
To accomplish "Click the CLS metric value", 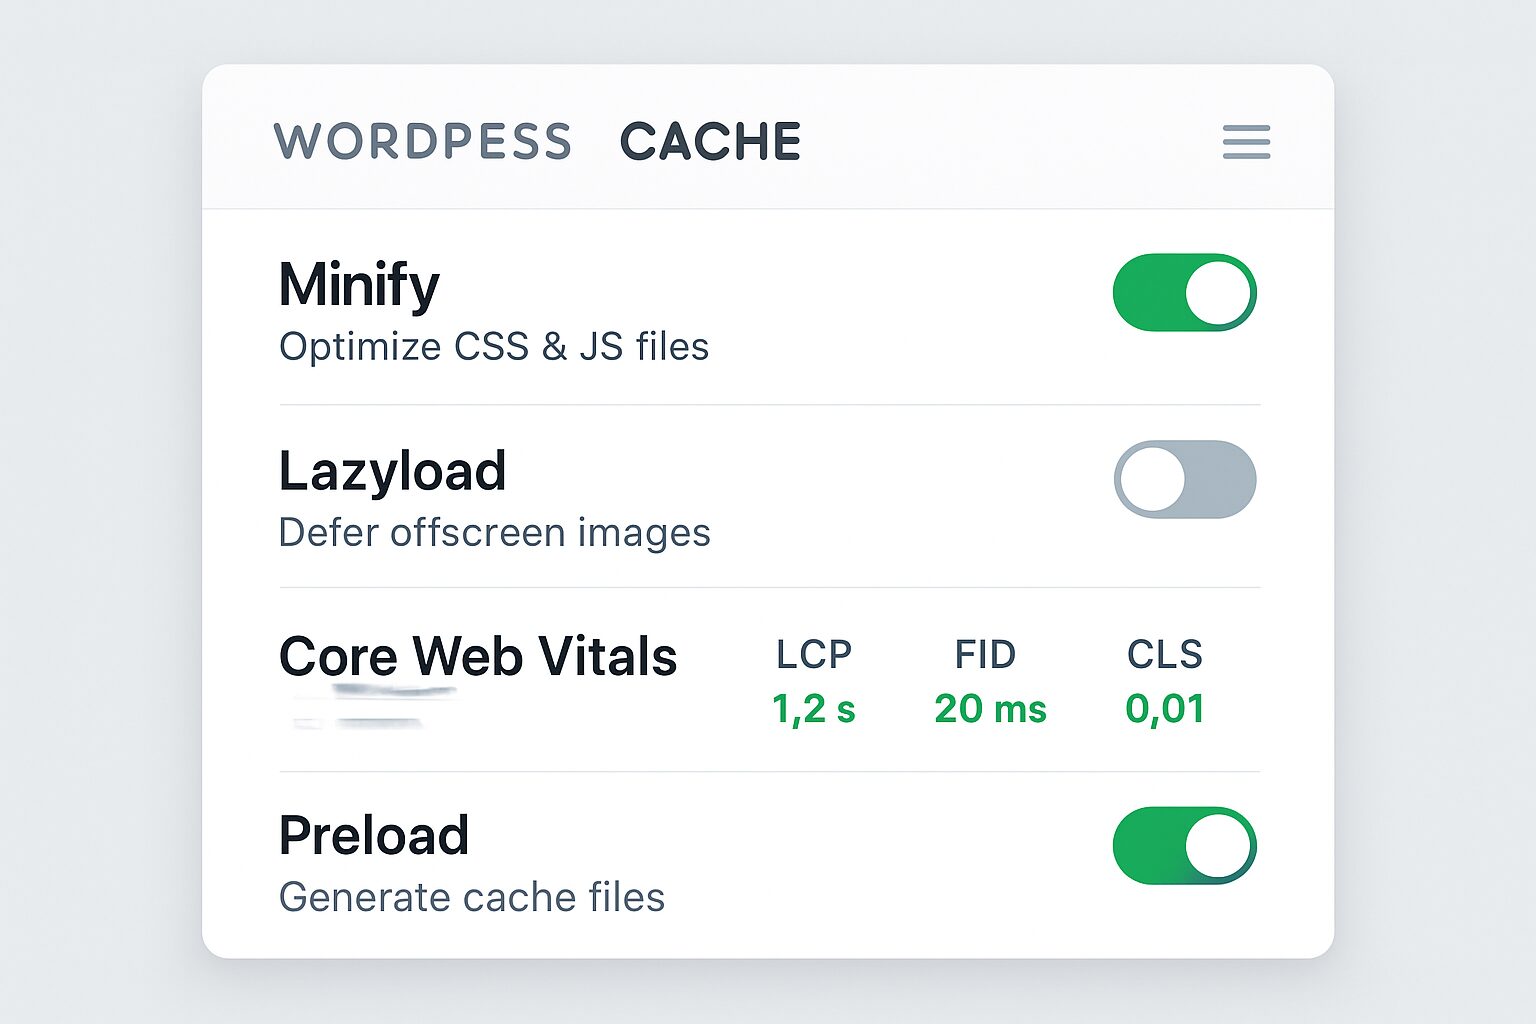I will tap(1166, 709).
